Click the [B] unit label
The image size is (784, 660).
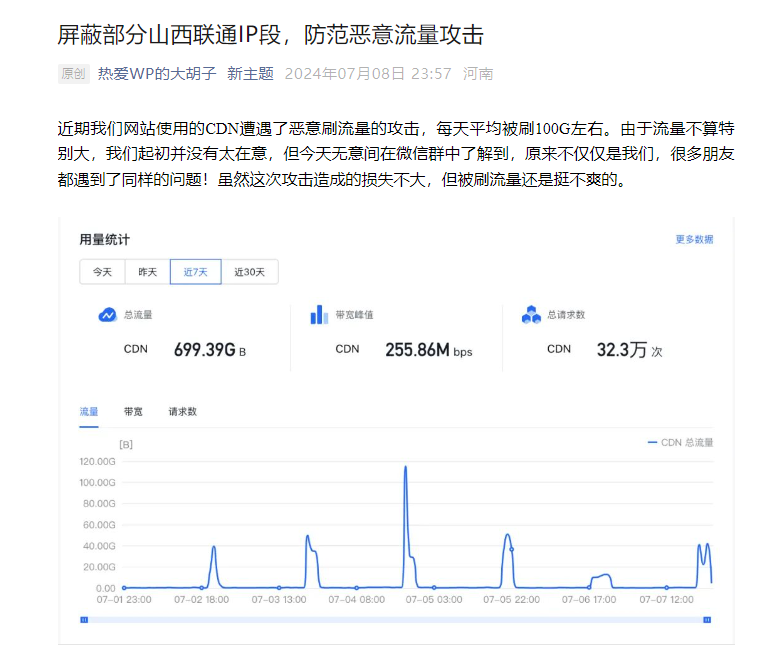pos(126,444)
